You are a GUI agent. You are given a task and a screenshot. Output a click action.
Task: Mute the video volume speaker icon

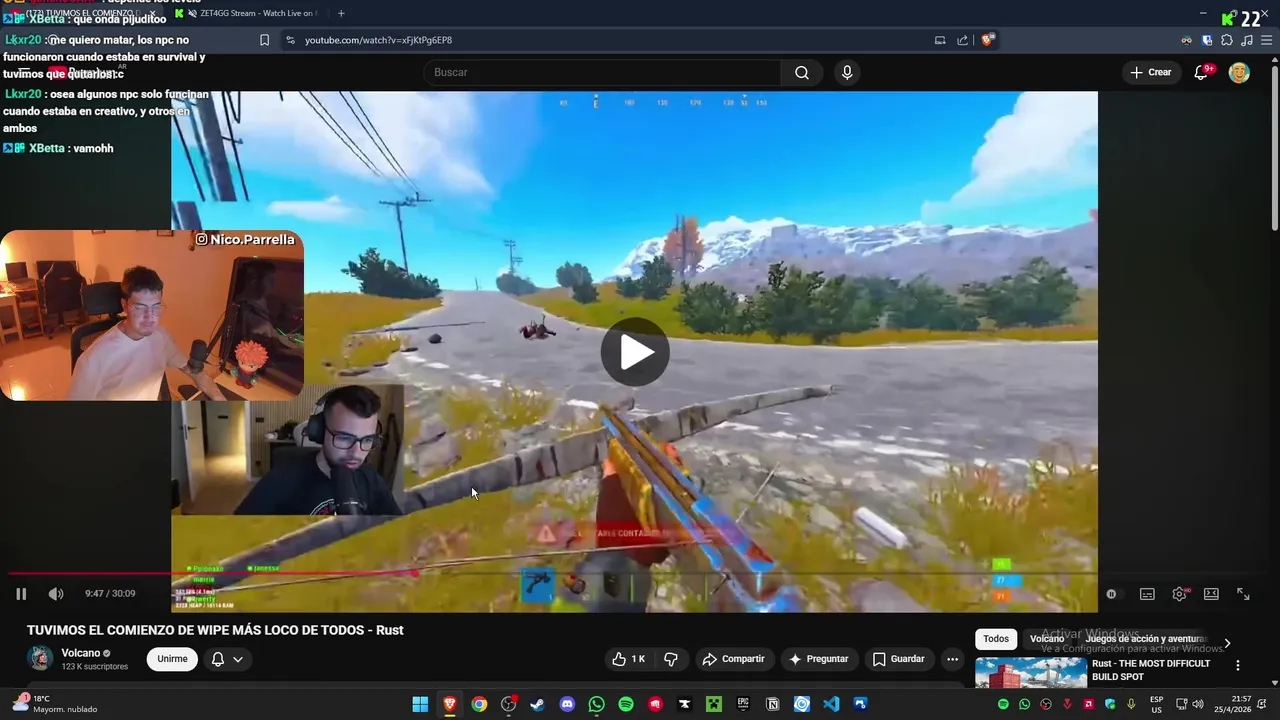coord(56,594)
